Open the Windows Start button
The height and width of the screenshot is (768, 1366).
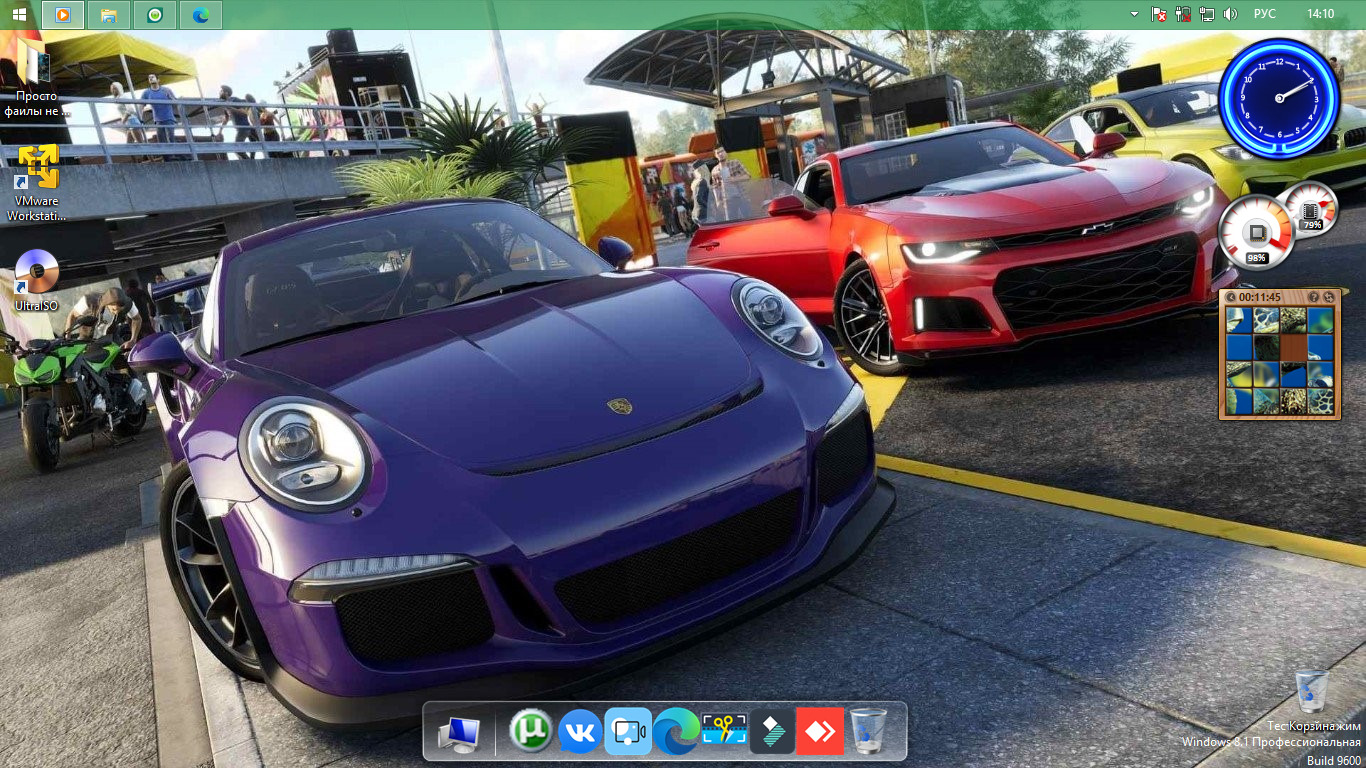pyautogui.click(x=19, y=14)
